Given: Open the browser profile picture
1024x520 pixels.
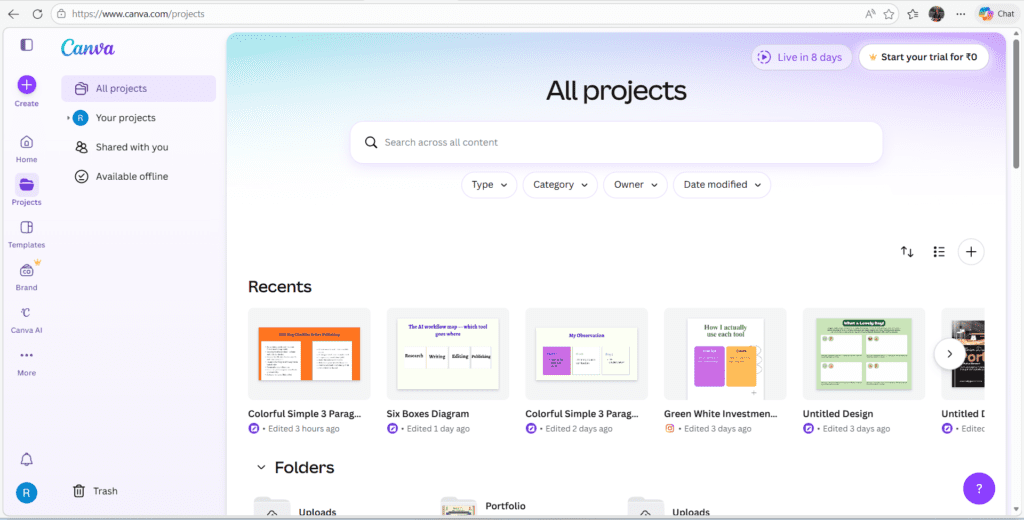Looking at the screenshot, I should 936,14.
